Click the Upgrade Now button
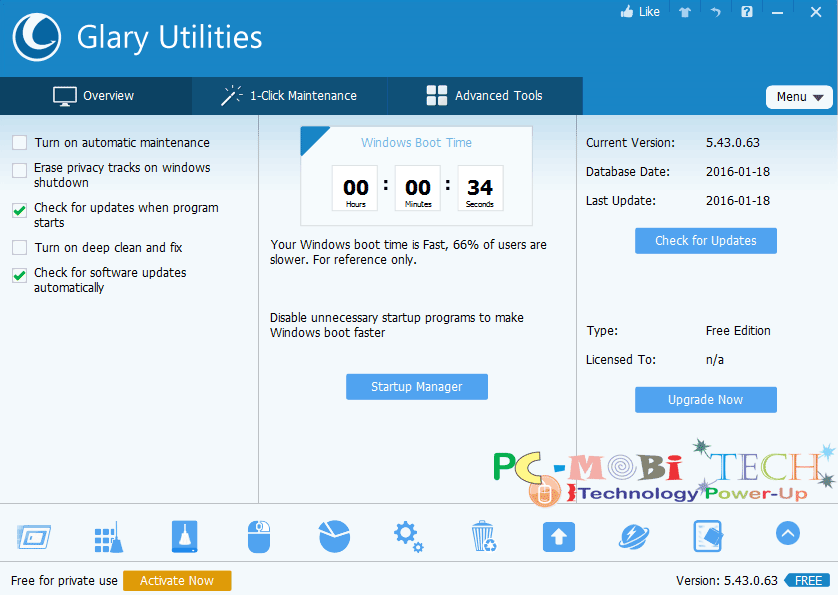This screenshot has width=838, height=595. click(x=705, y=400)
